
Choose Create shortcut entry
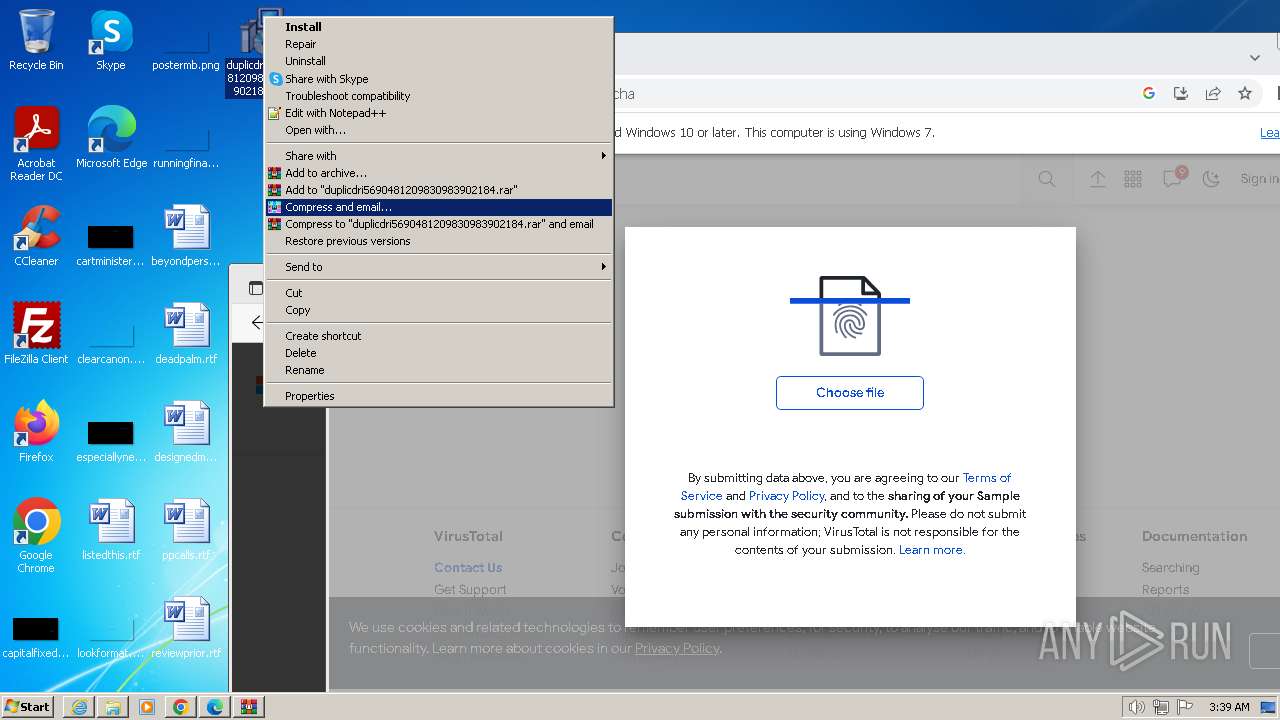[x=438, y=336]
